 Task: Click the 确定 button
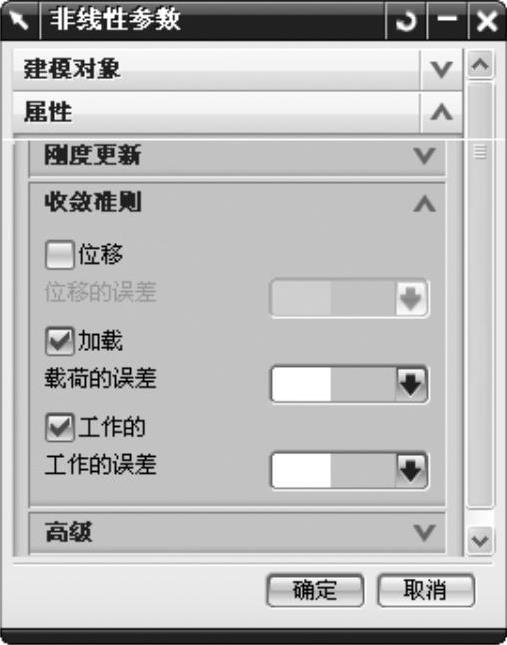(x=315, y=590)
